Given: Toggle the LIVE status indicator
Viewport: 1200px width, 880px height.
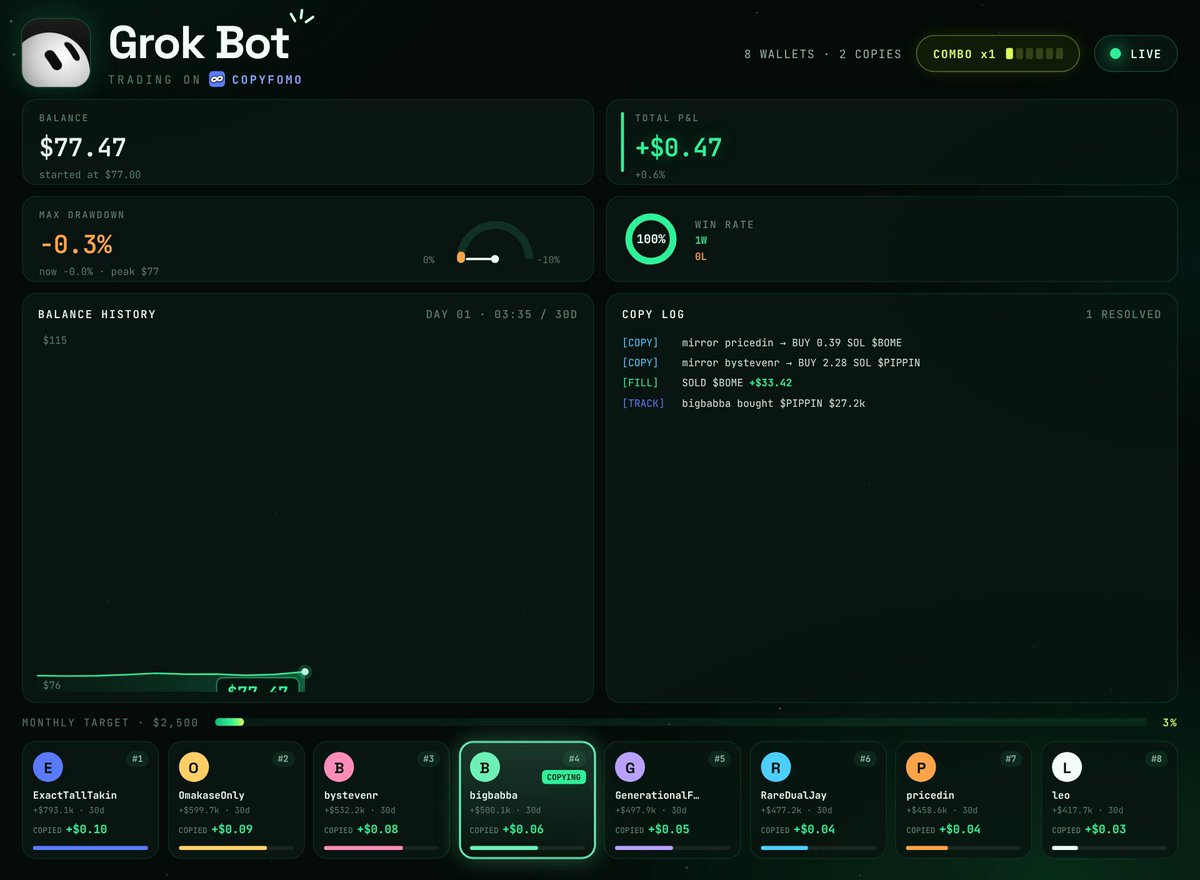Looking at the screenshot, I should pyautogui.click(x=1136, y=54).
